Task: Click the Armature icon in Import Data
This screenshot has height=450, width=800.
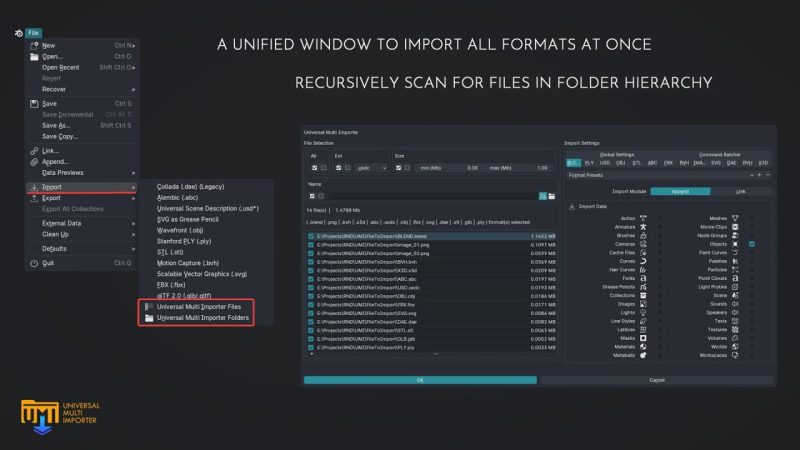Action: pyautogui.click(x=644, y=226)
